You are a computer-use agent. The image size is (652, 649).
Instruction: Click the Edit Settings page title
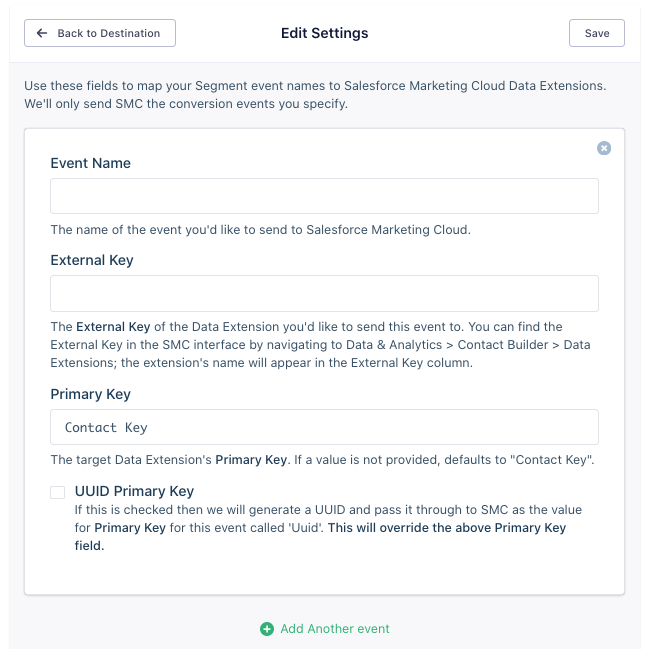pyautogui.click(x=324, y=33)
